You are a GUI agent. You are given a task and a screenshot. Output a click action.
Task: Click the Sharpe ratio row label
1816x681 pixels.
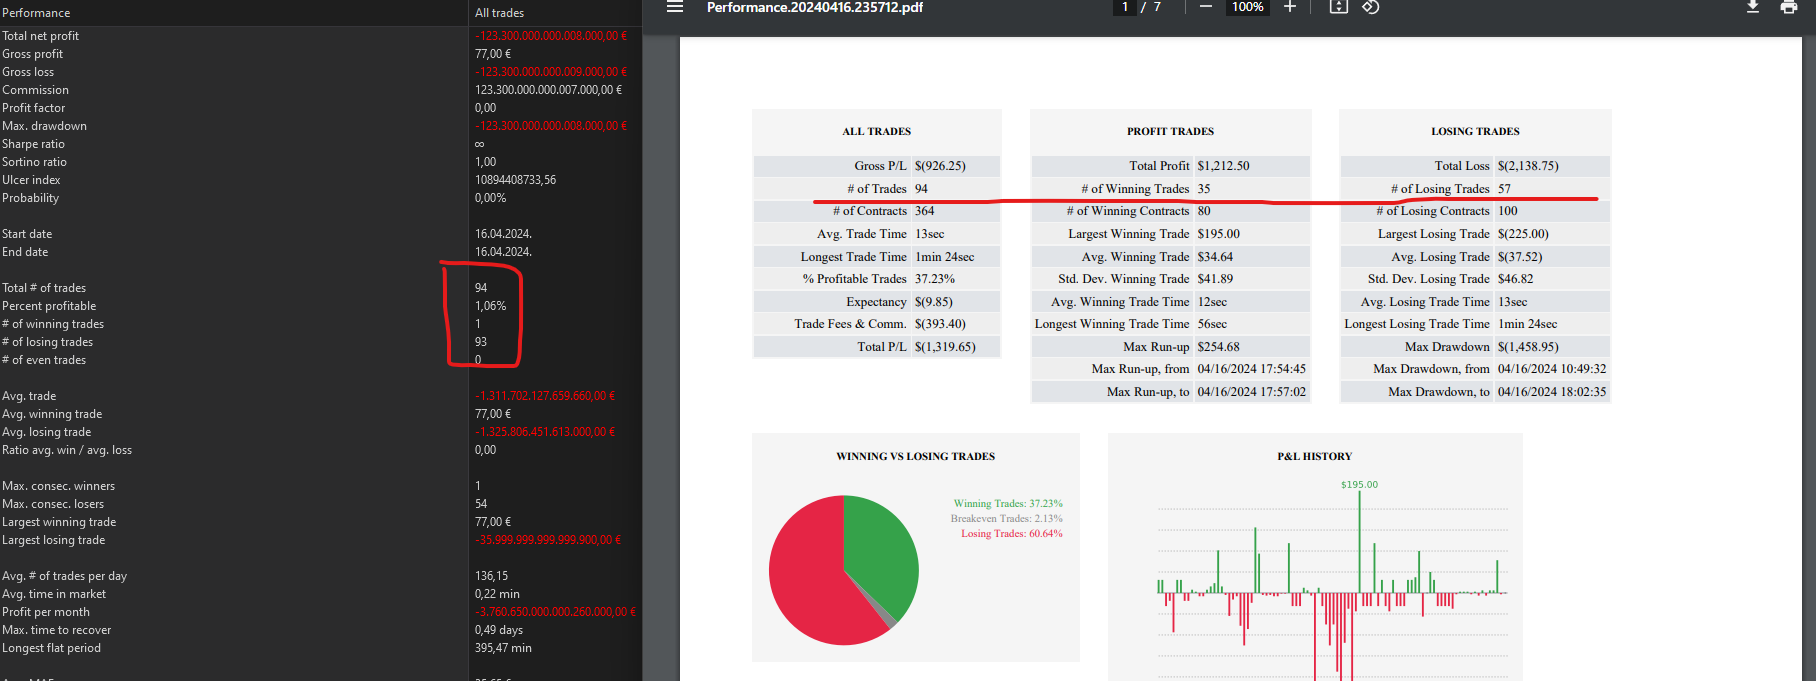33,144
